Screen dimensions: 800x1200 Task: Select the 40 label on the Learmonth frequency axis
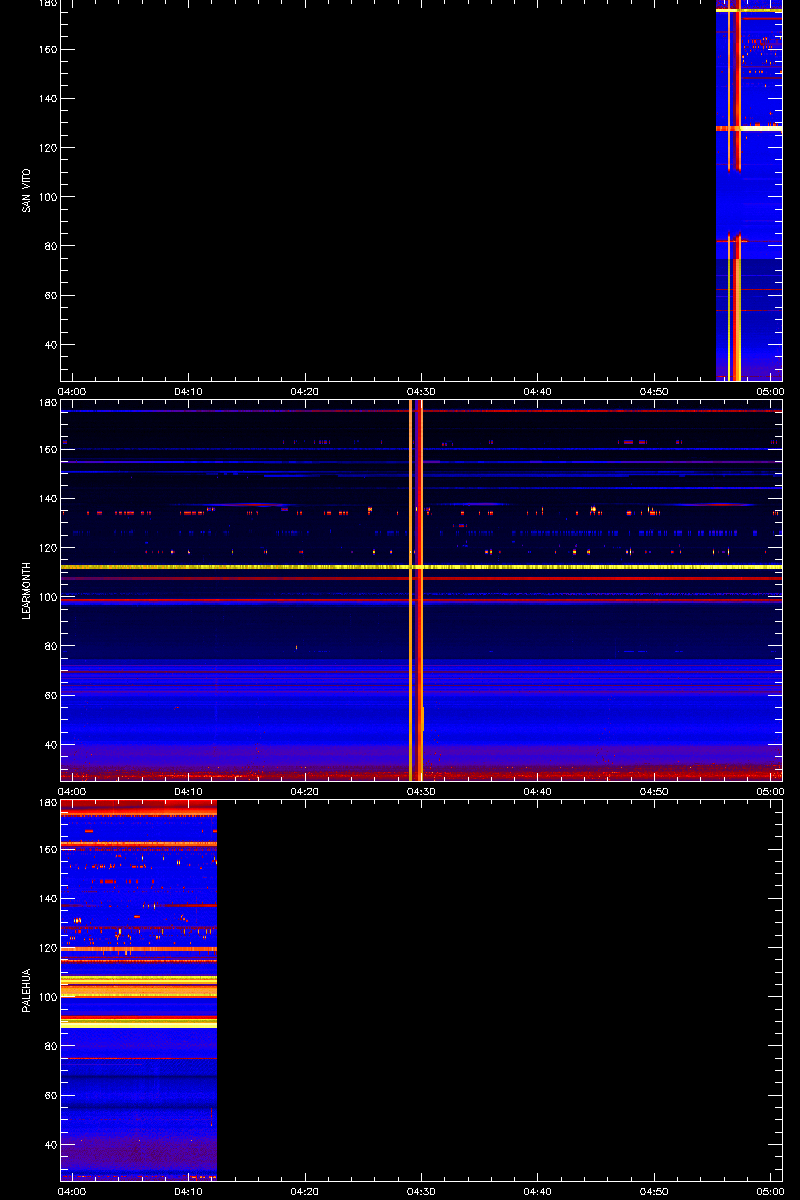[x=50, y=745]
